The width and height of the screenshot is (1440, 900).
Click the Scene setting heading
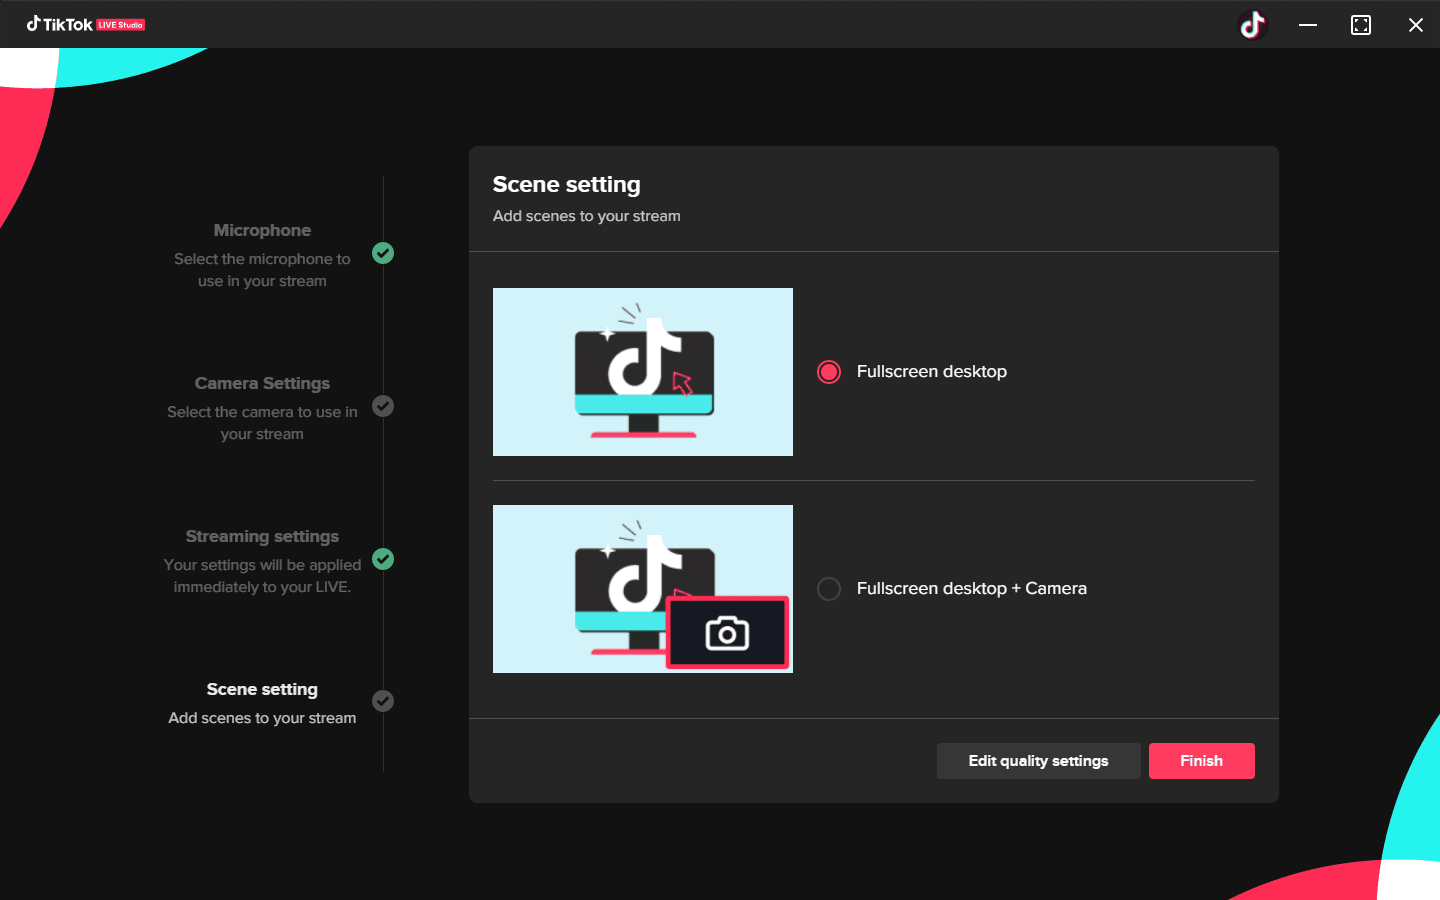566,184
